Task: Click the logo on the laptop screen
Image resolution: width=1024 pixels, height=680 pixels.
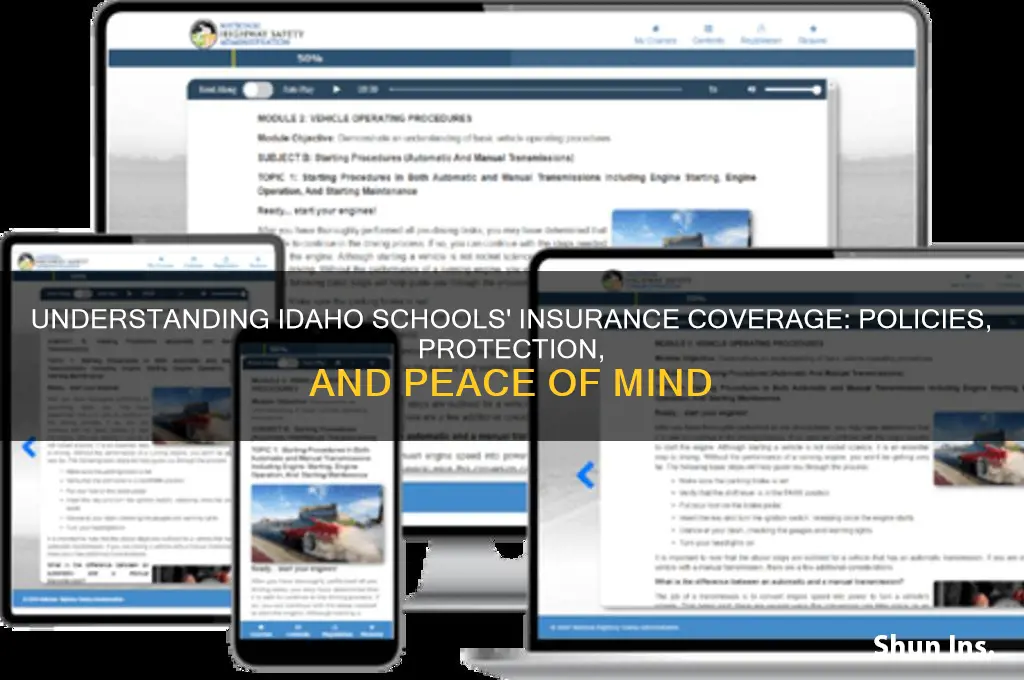Action: click(x=647, y=282)
